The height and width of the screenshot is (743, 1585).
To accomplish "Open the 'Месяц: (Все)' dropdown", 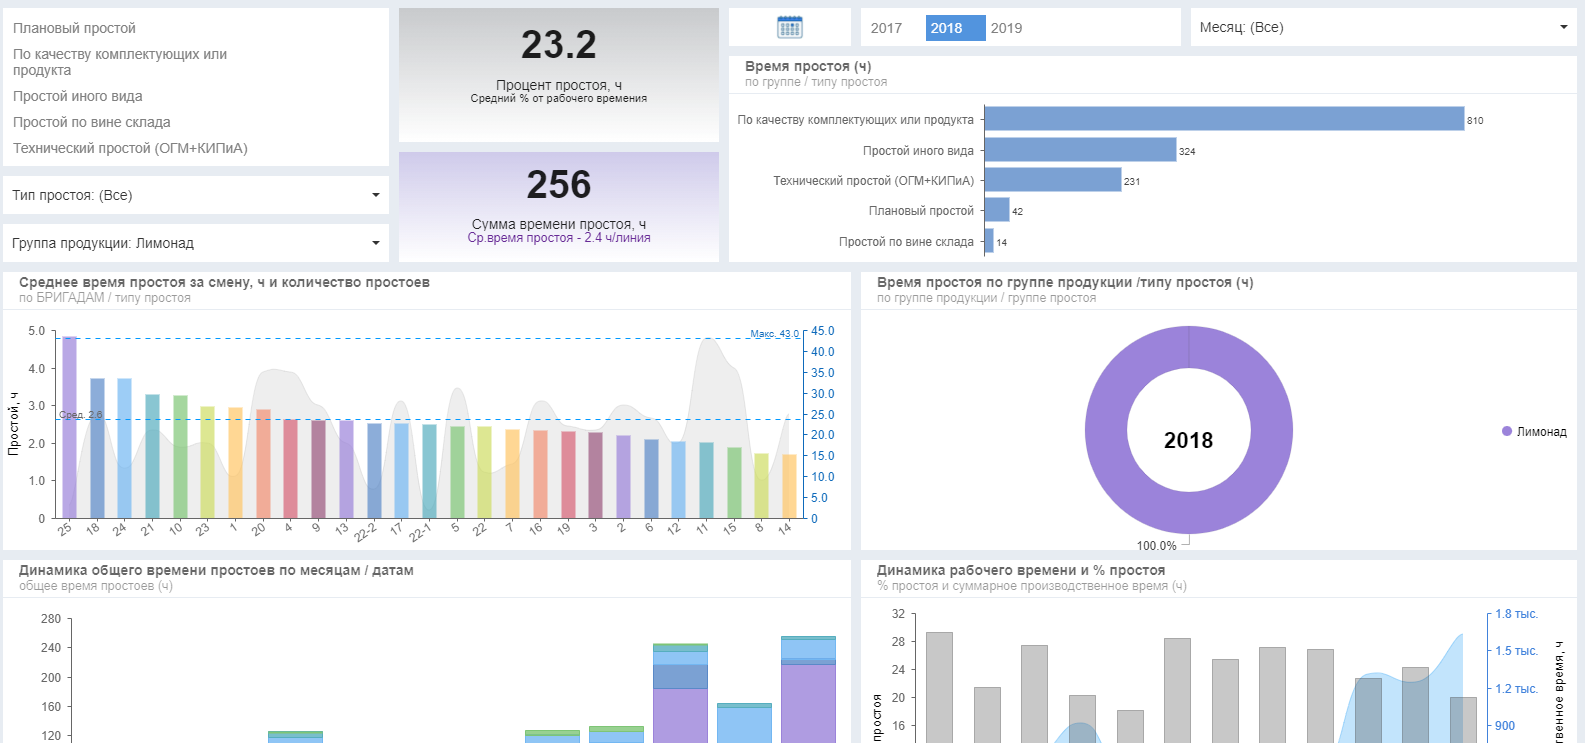I will pyautogui.click(x=1383, y=27).
